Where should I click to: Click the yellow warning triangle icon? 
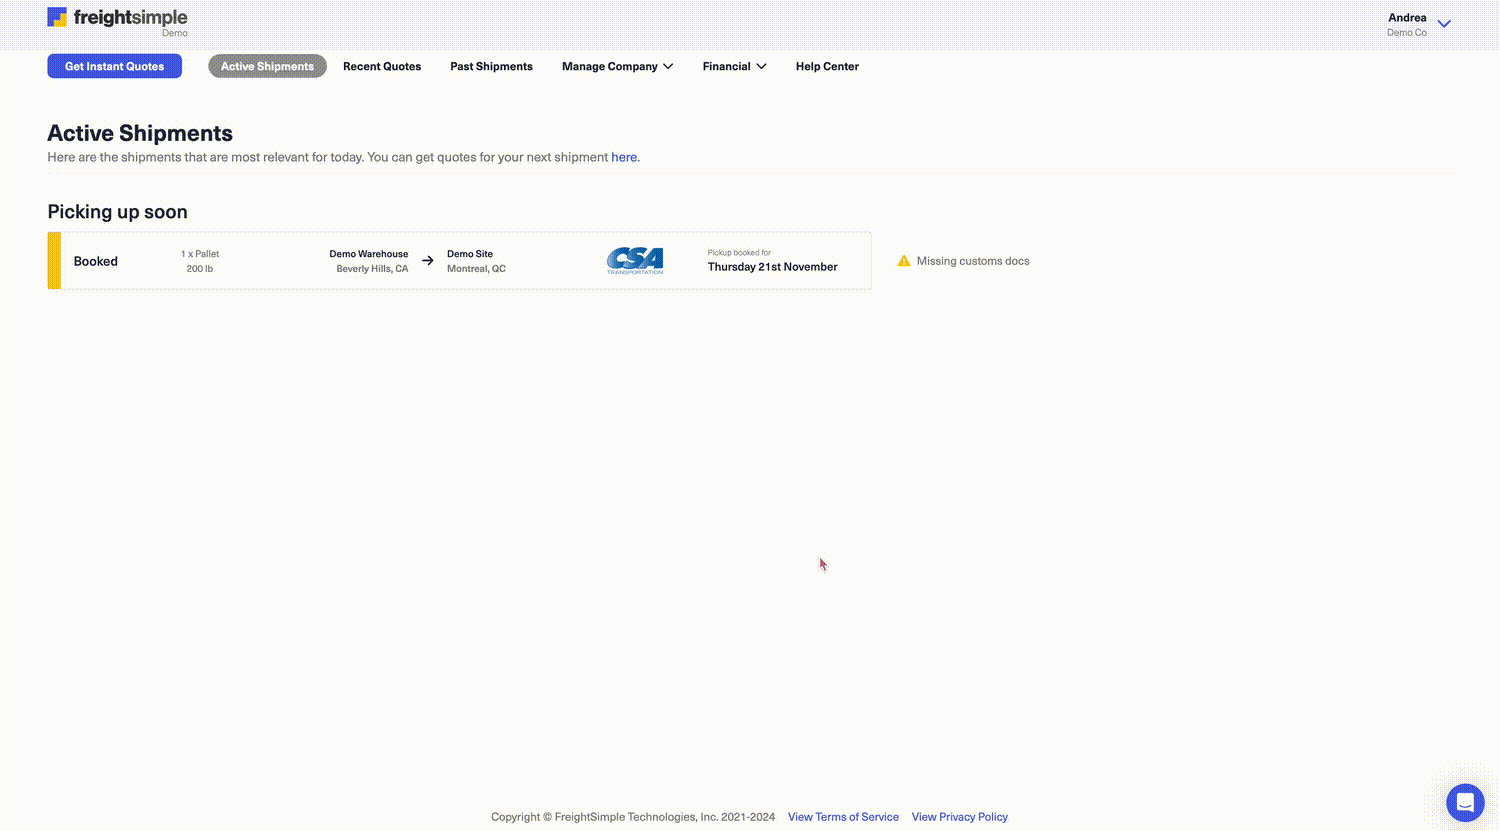point(904,261)
